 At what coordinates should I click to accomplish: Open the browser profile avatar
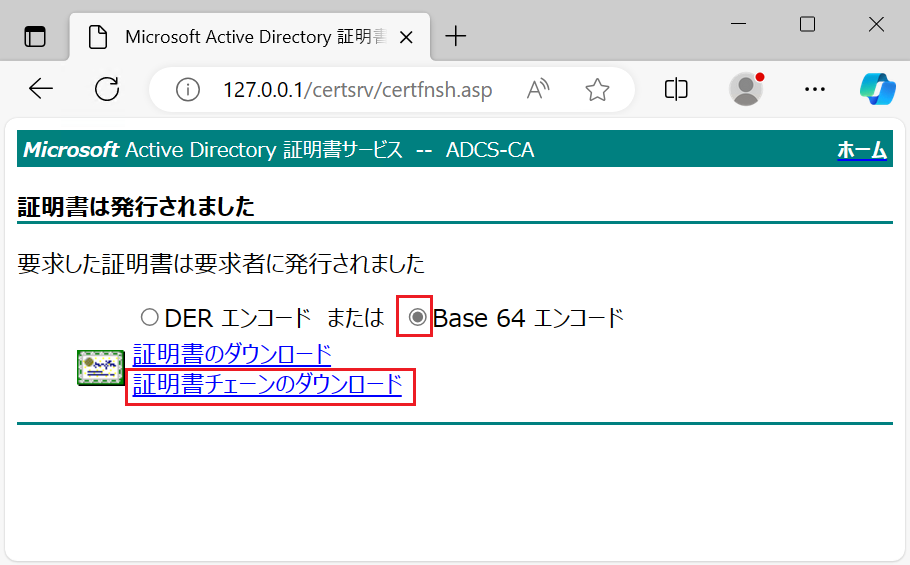[746, 89]
